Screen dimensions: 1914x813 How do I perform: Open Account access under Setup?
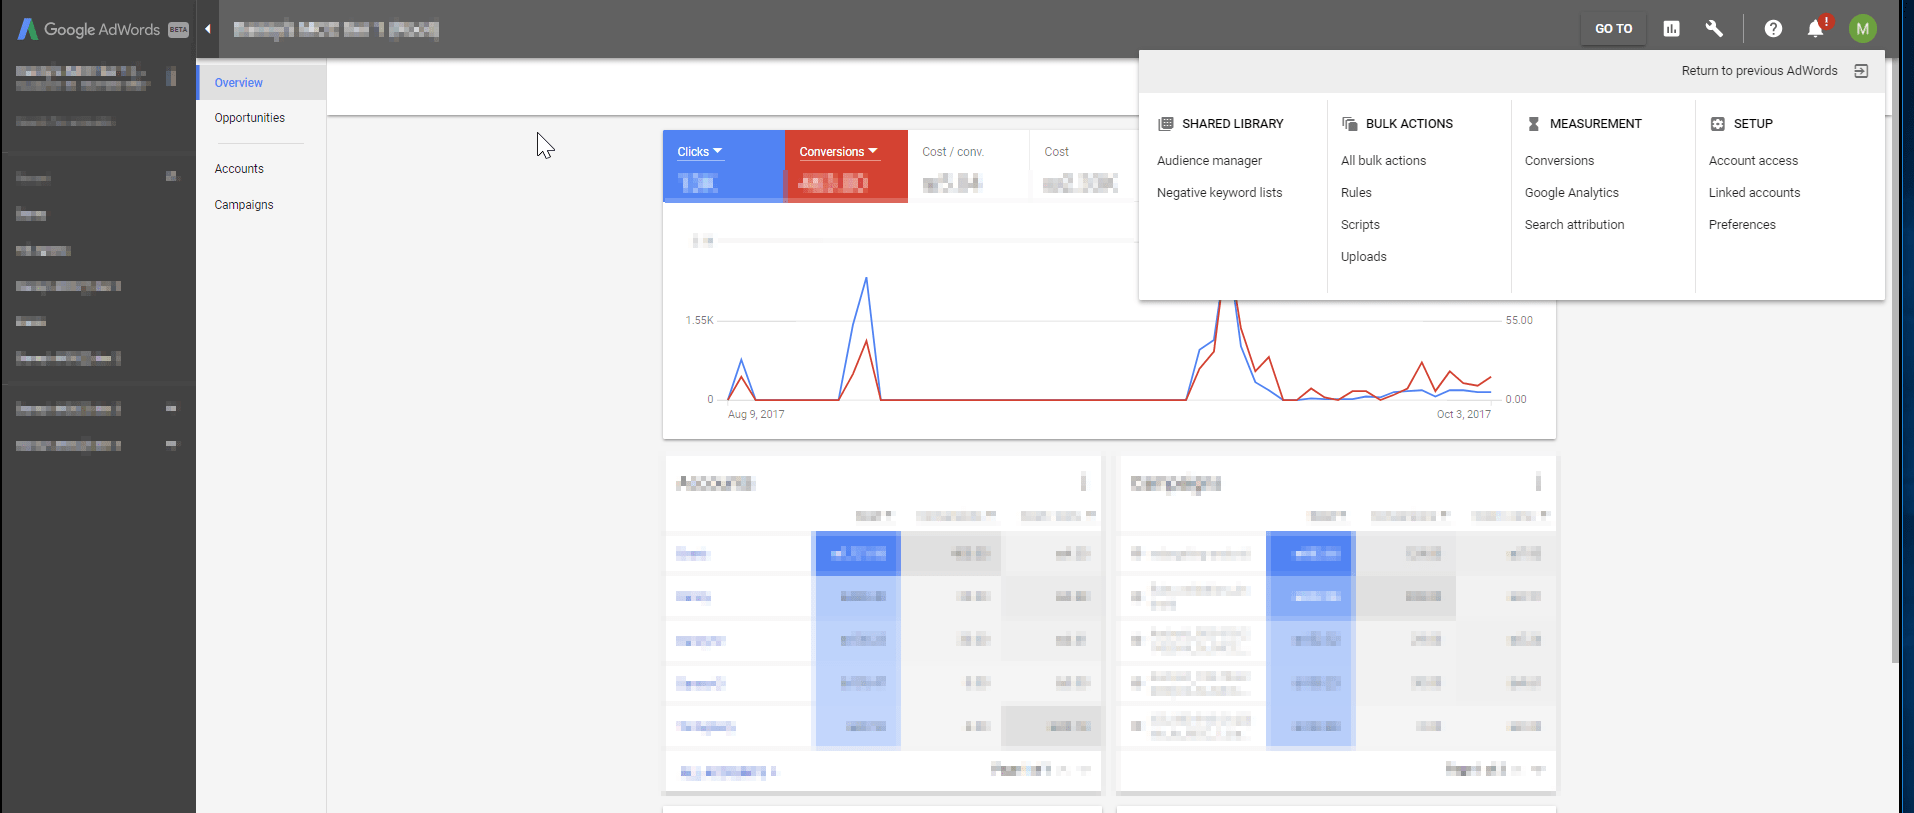[x=1753, y=161]
